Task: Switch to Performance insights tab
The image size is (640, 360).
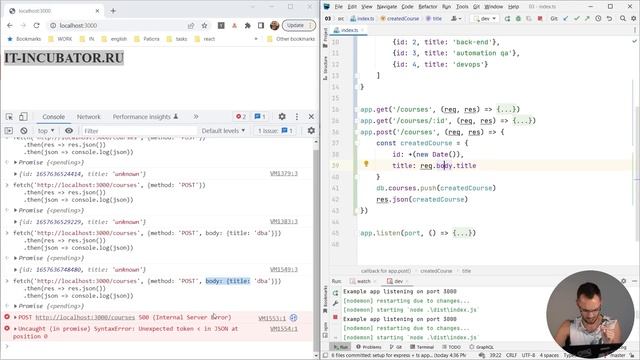Action: pos(145,117)
